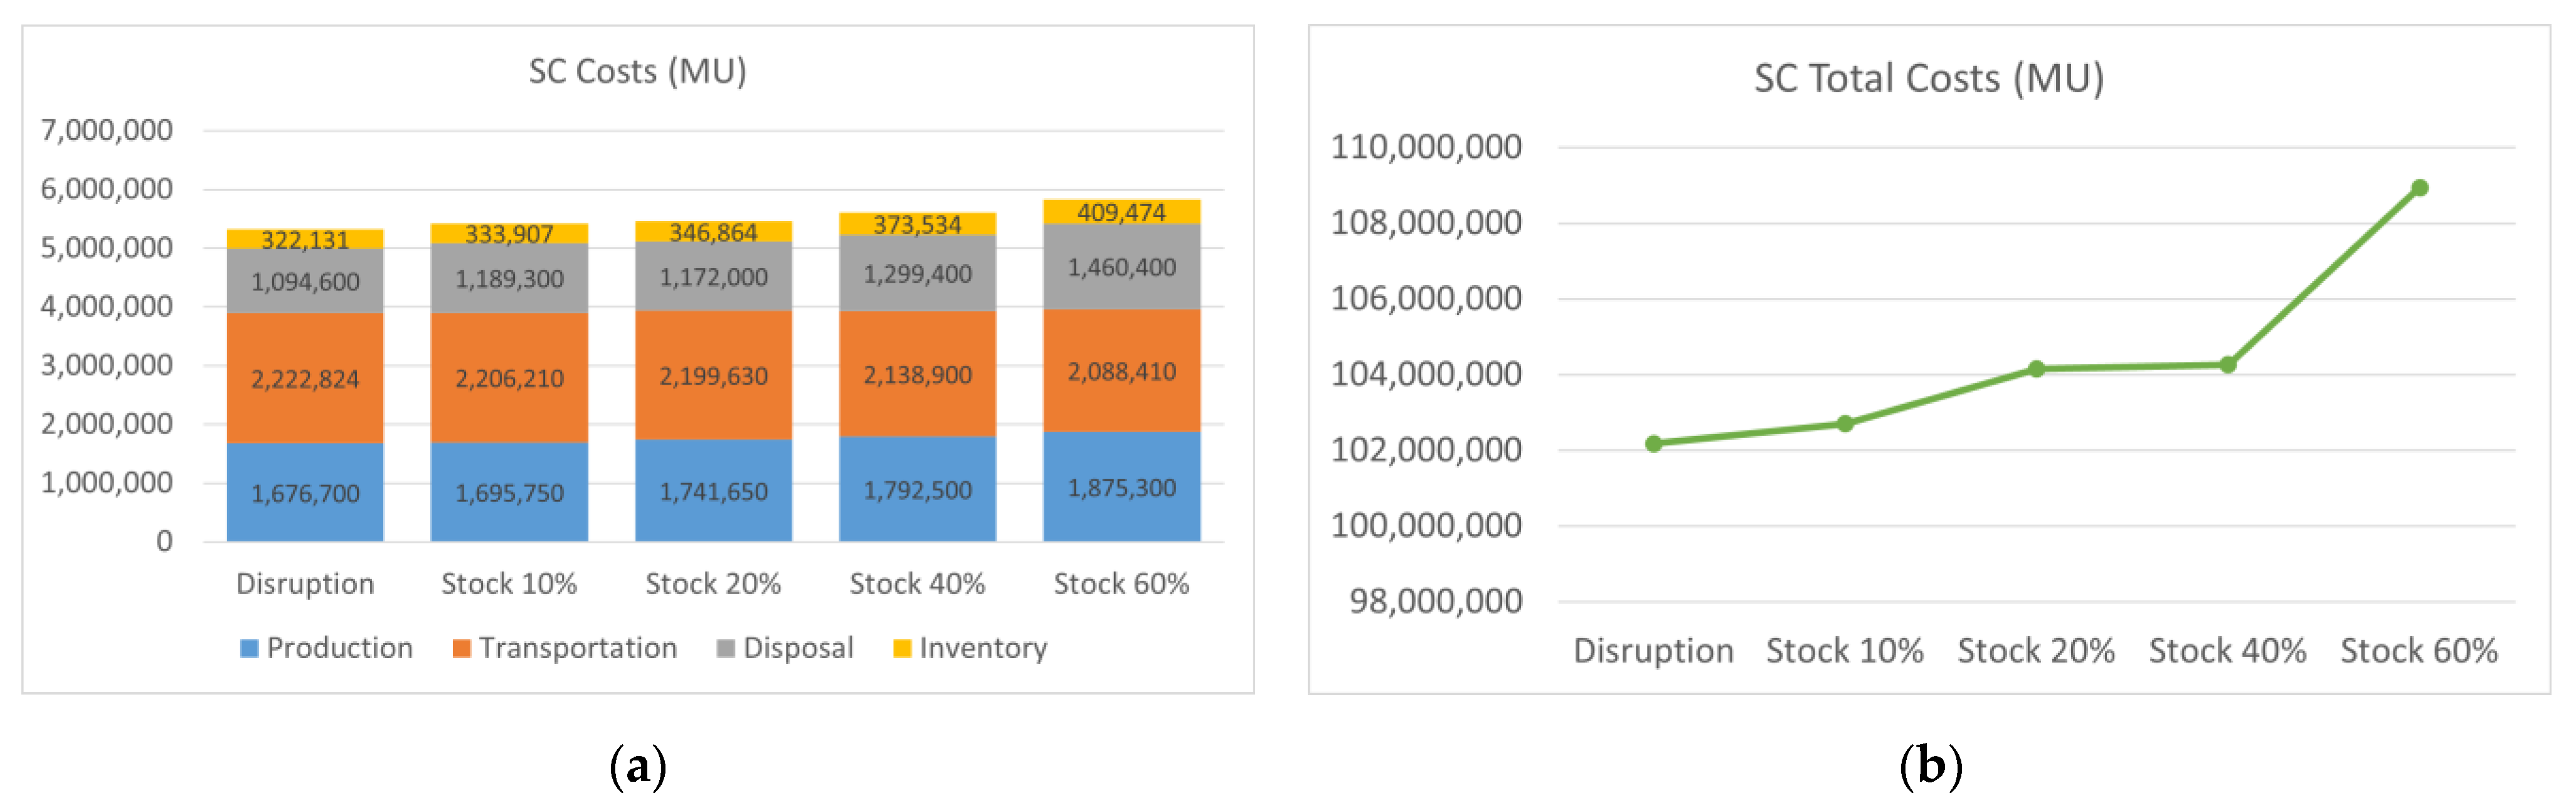
Task: Click the 7,000,000 axis label in bar chart
Action: coord(106,130)
